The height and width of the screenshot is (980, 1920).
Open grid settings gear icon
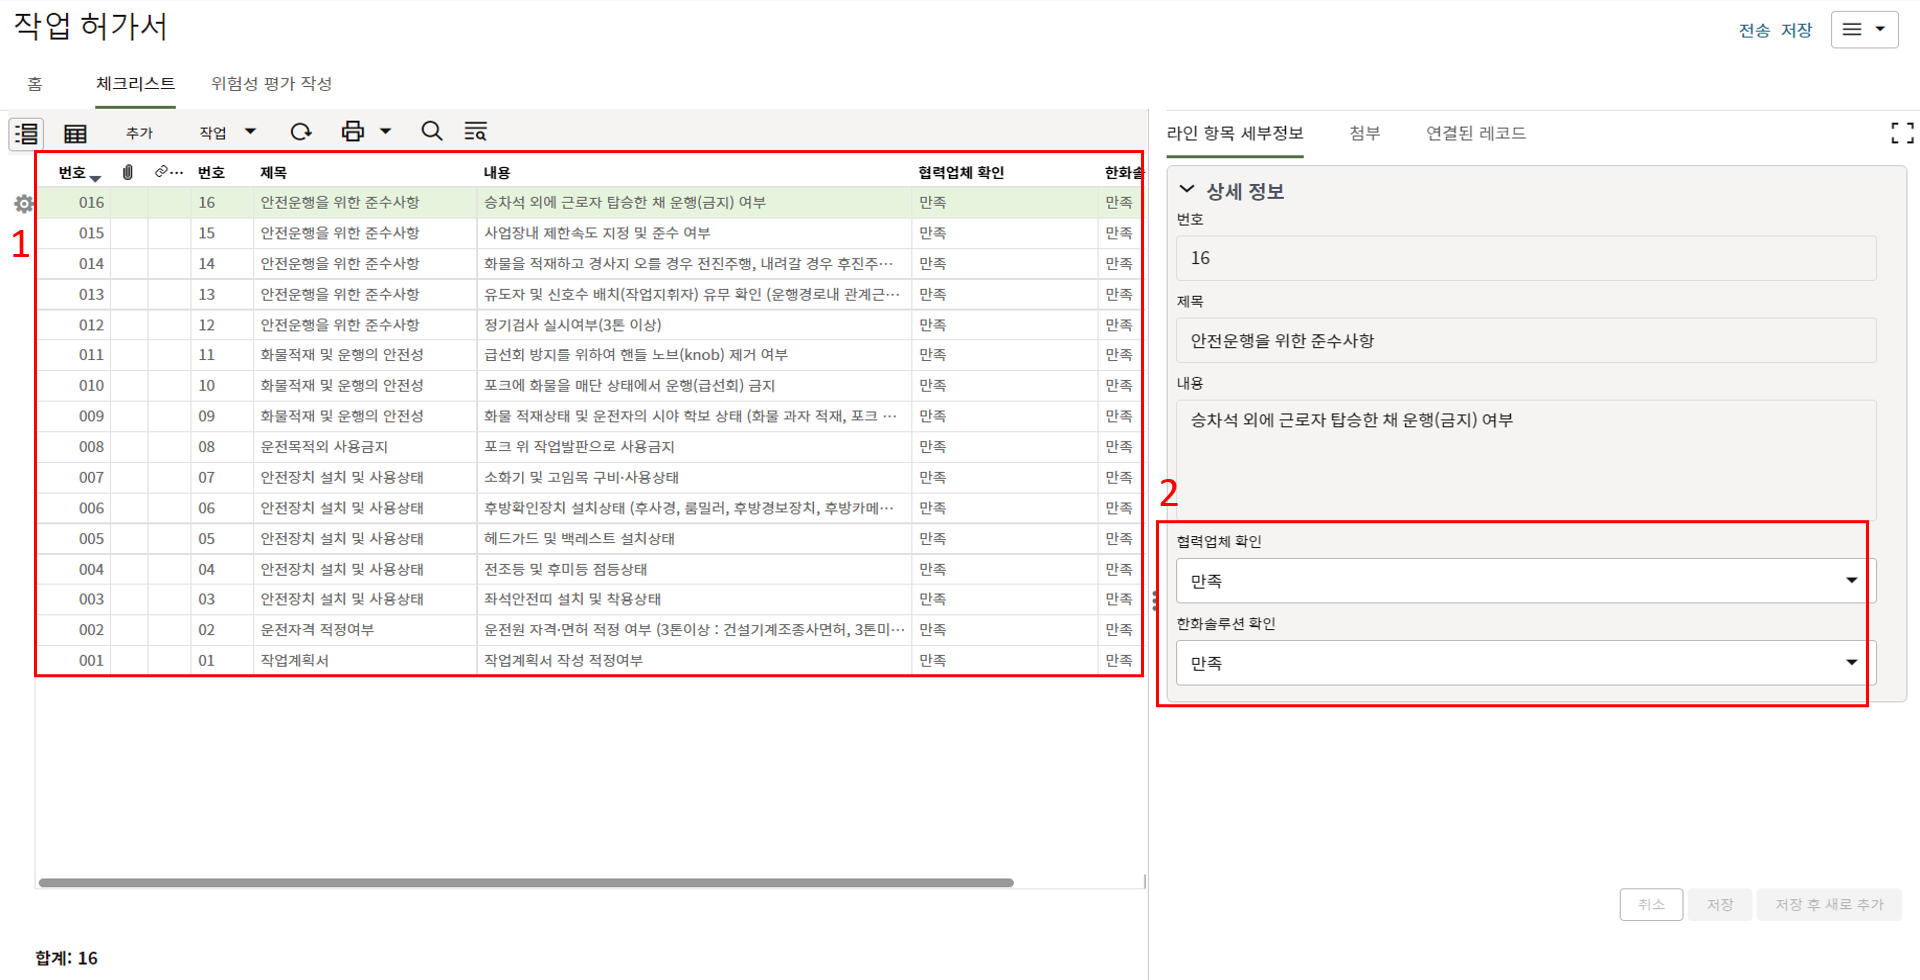pyautogui.click(x=23, y=204)
